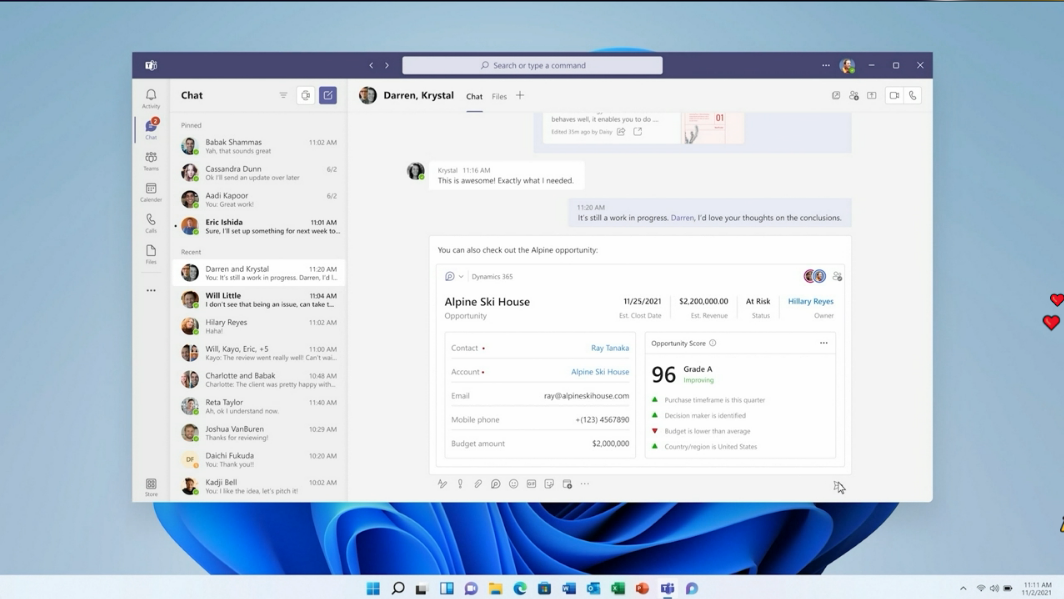
Task: Open the Calls section
Action: (x=151, y=223)
